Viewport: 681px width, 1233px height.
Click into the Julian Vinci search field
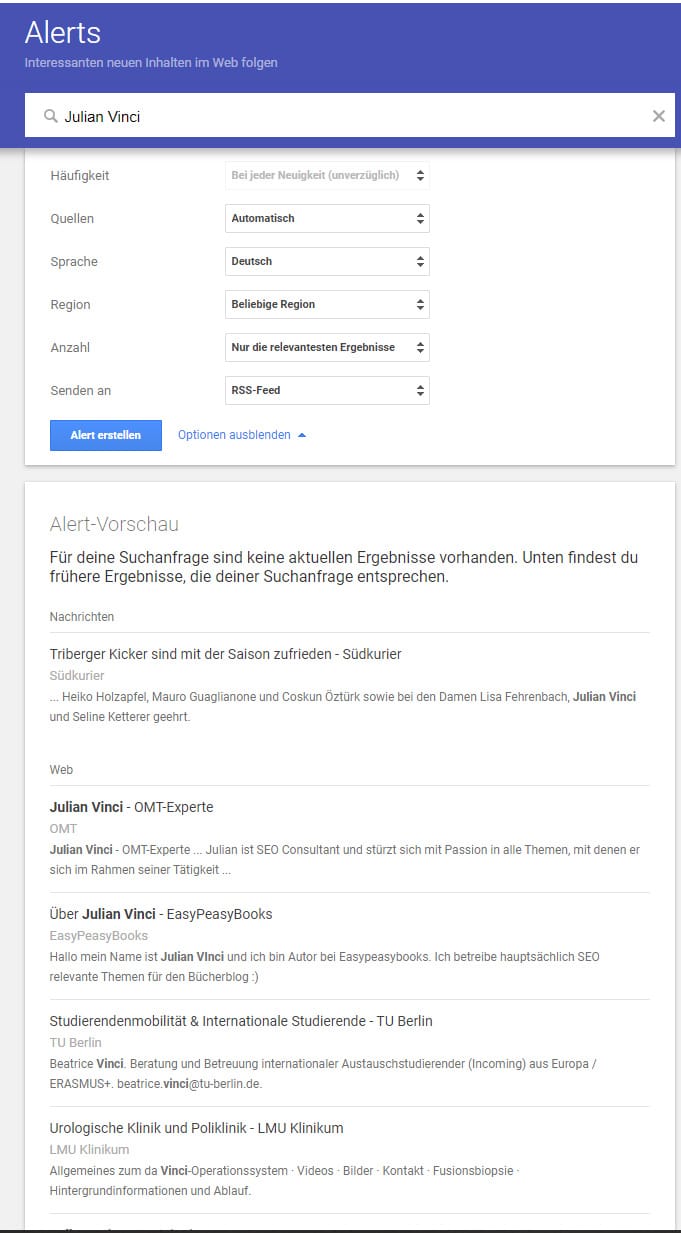[x=350, y=116]
